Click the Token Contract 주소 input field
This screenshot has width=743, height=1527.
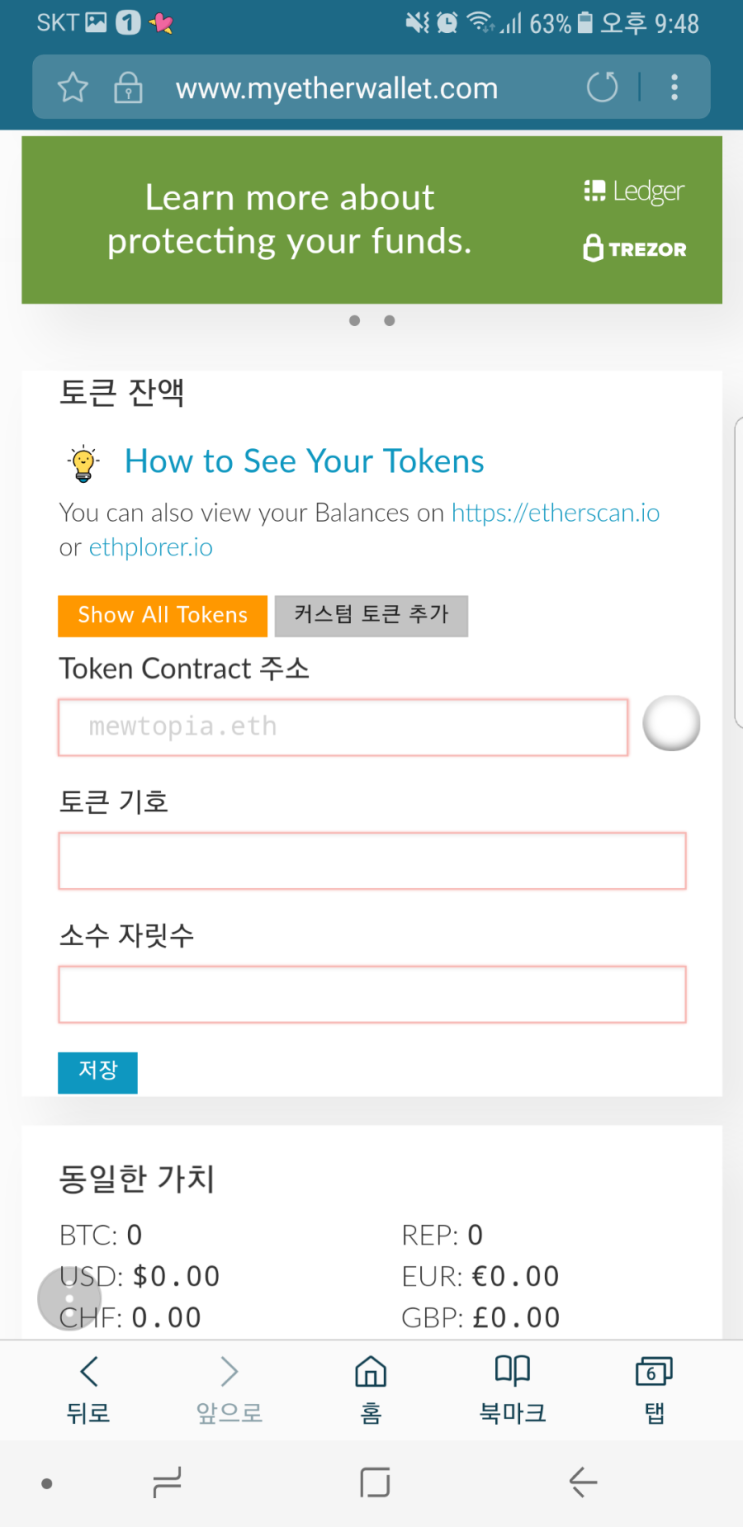click(343, 727)
